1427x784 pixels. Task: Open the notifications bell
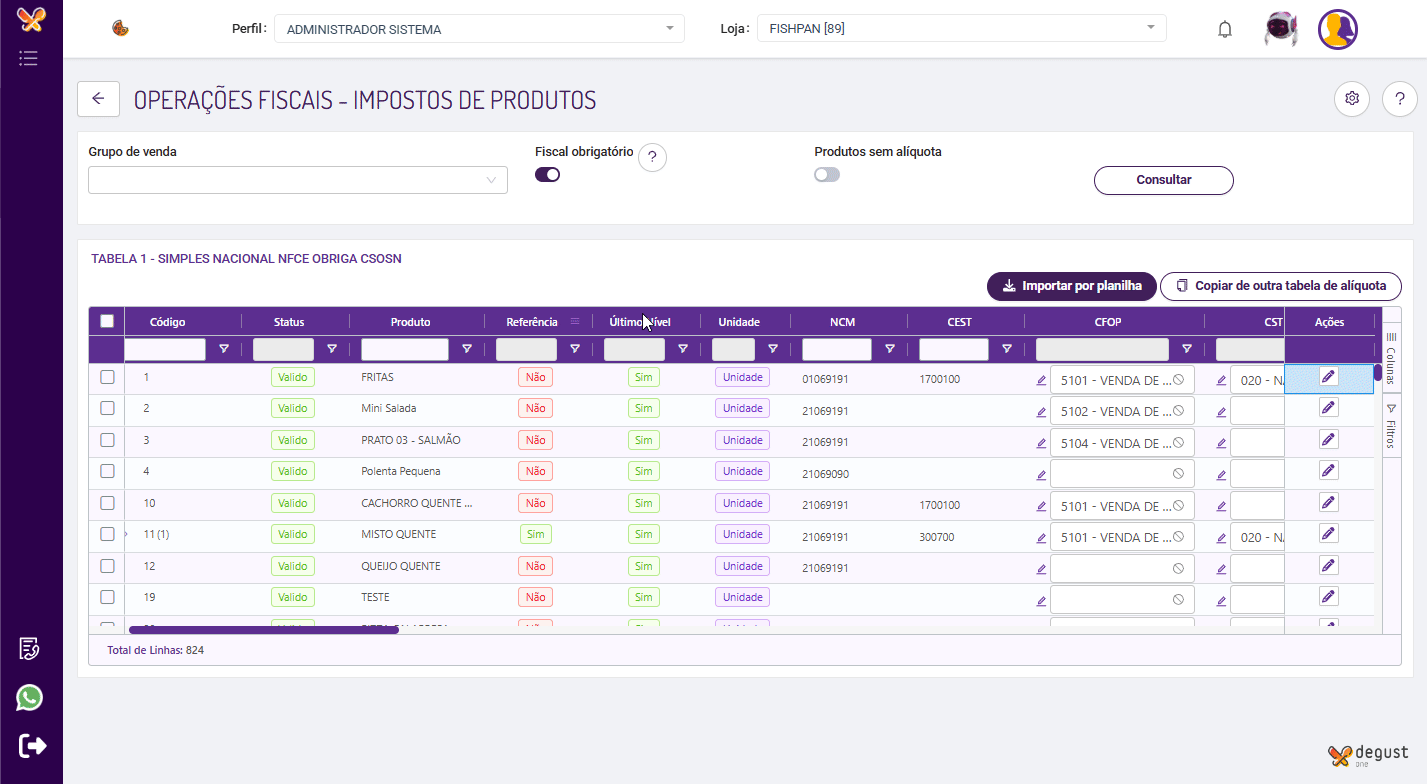(1225, 29)
